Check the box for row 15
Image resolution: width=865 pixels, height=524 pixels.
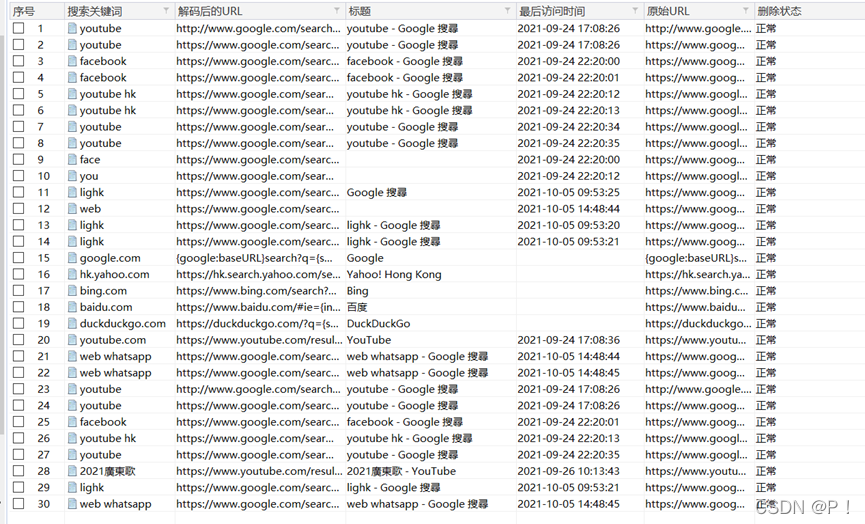[19, 258]
